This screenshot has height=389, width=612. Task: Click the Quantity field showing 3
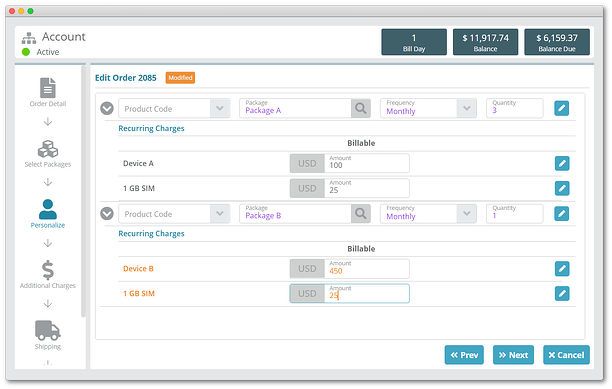click(x=514, y=108)
